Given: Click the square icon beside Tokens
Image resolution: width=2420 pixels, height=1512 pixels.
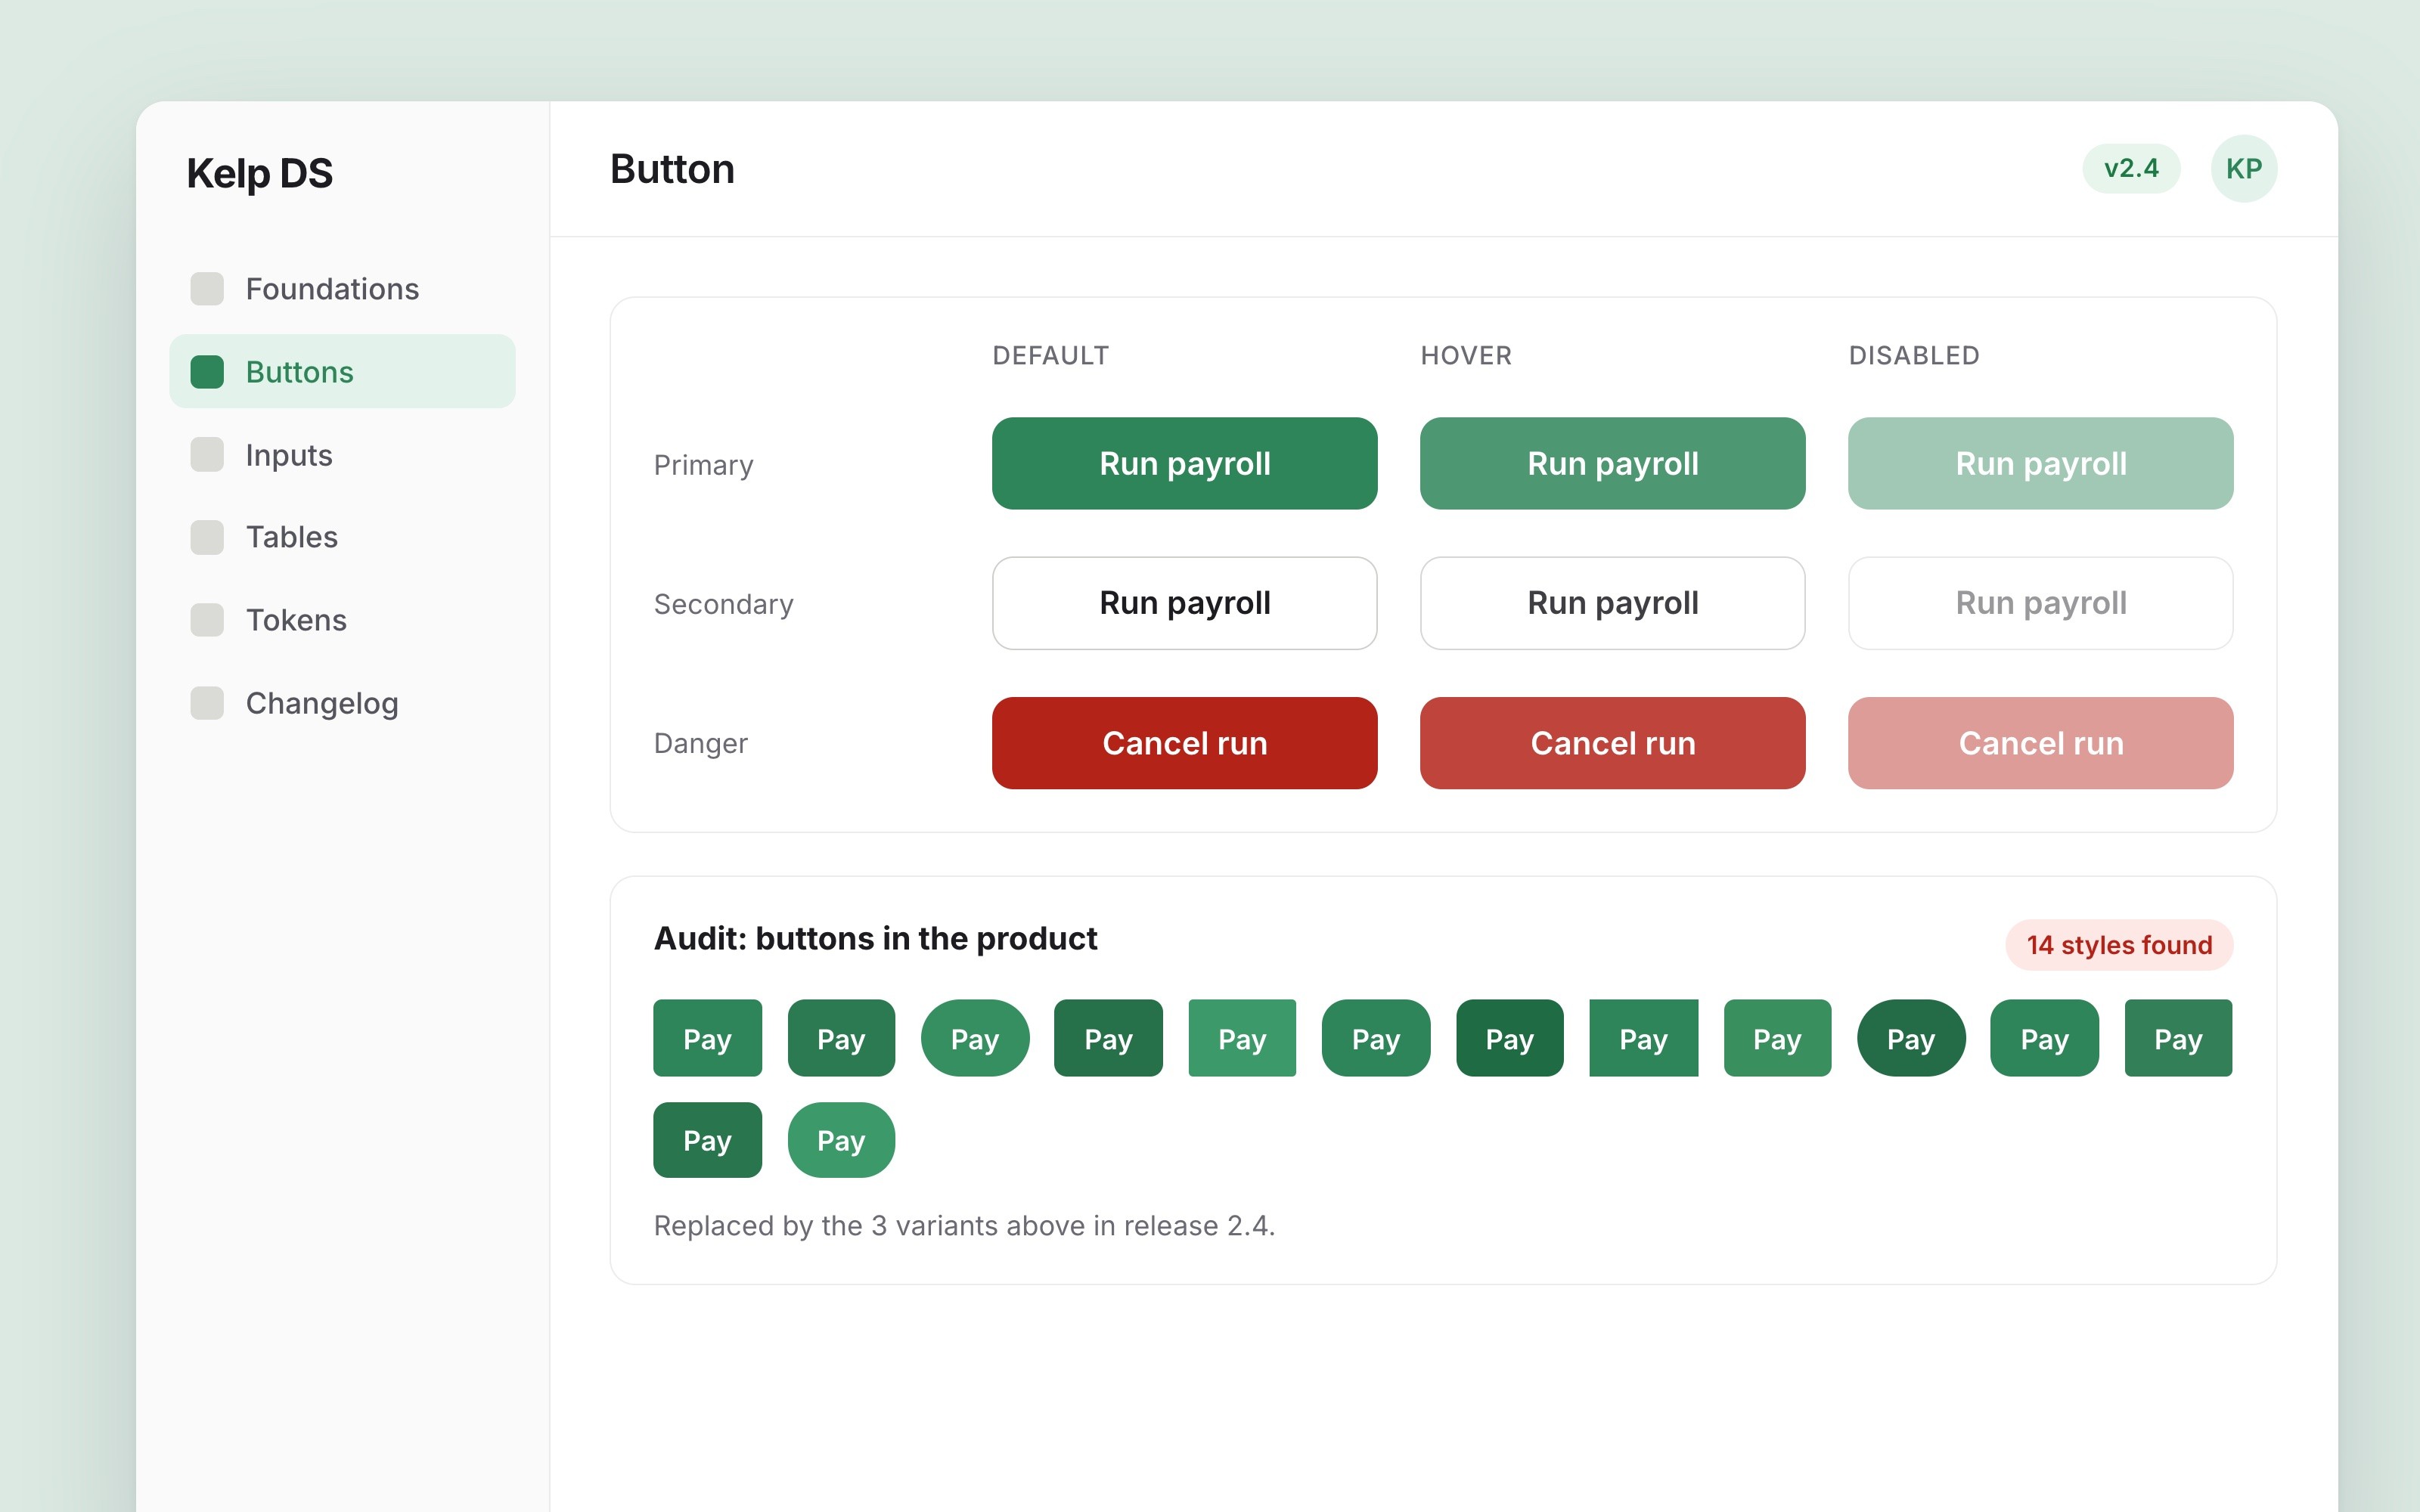Looking at the screenshot, I should (207, 620).
